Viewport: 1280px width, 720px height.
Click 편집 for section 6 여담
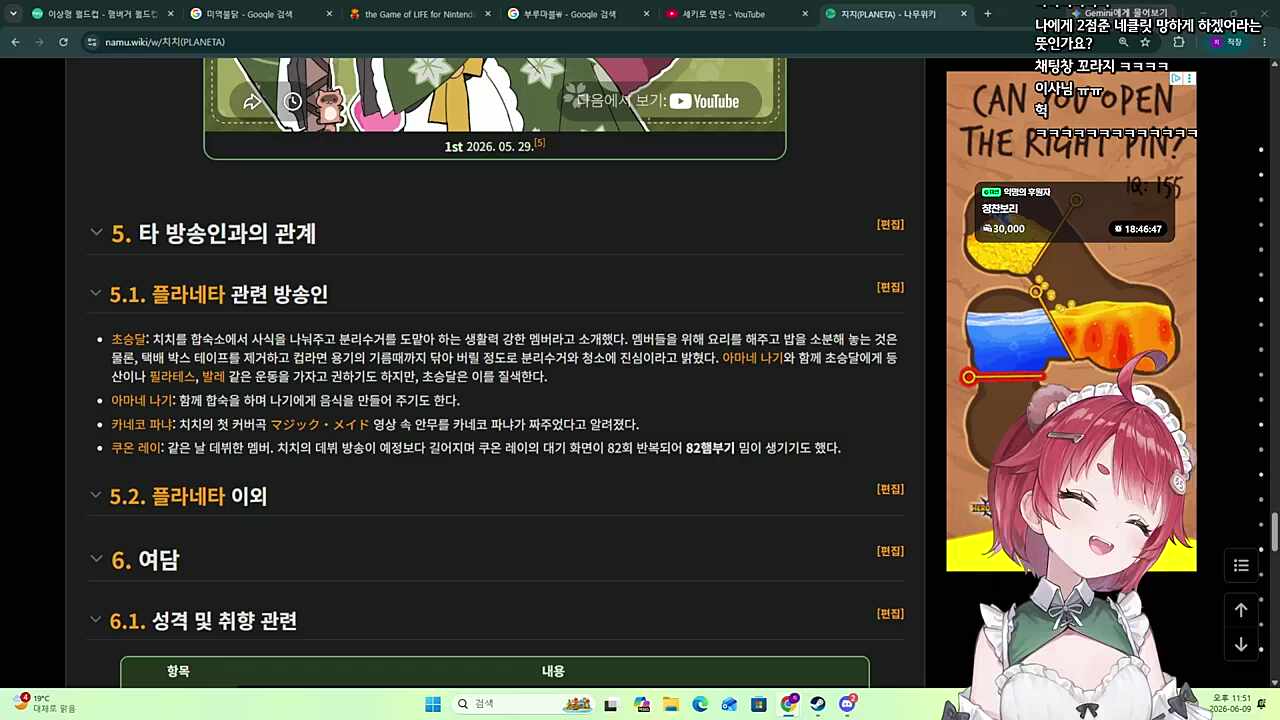pyautogui.click(x=890, y=551)
